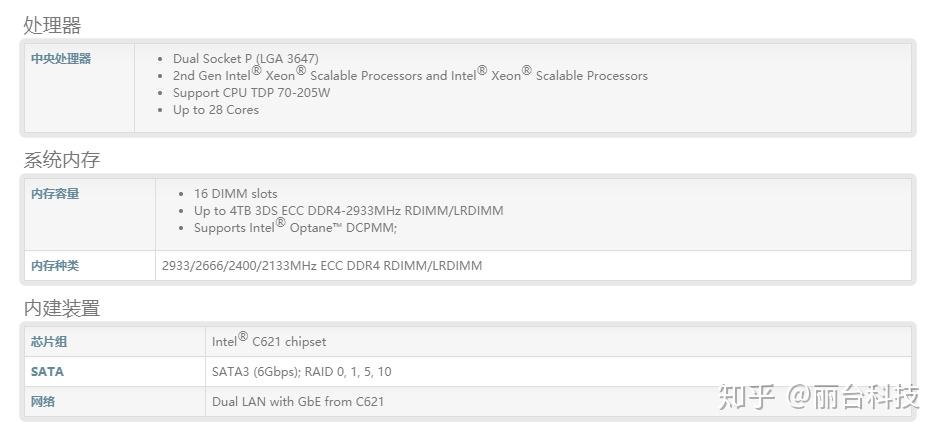This screenshot has width=944, height=435.
Task: Click Intel C621 chipset text
Action: tap(269, 342)
